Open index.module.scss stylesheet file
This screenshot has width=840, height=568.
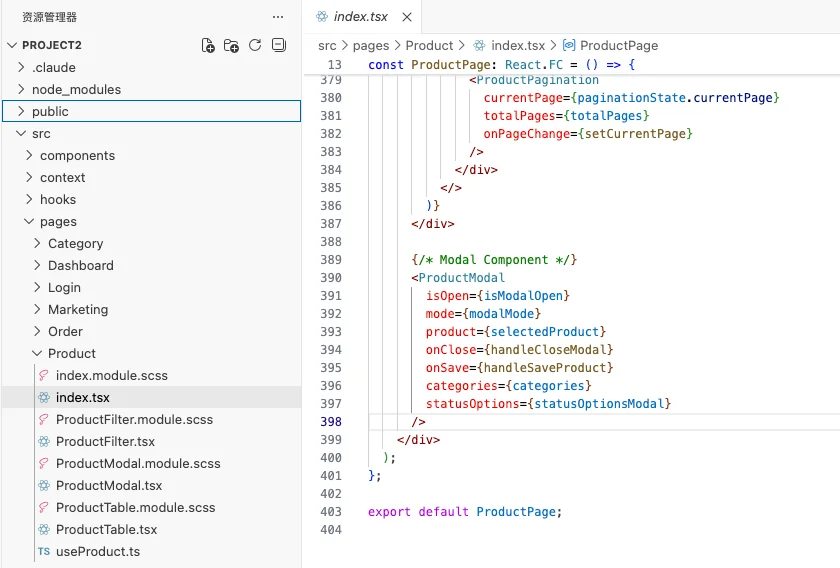[x=111, y=375]
